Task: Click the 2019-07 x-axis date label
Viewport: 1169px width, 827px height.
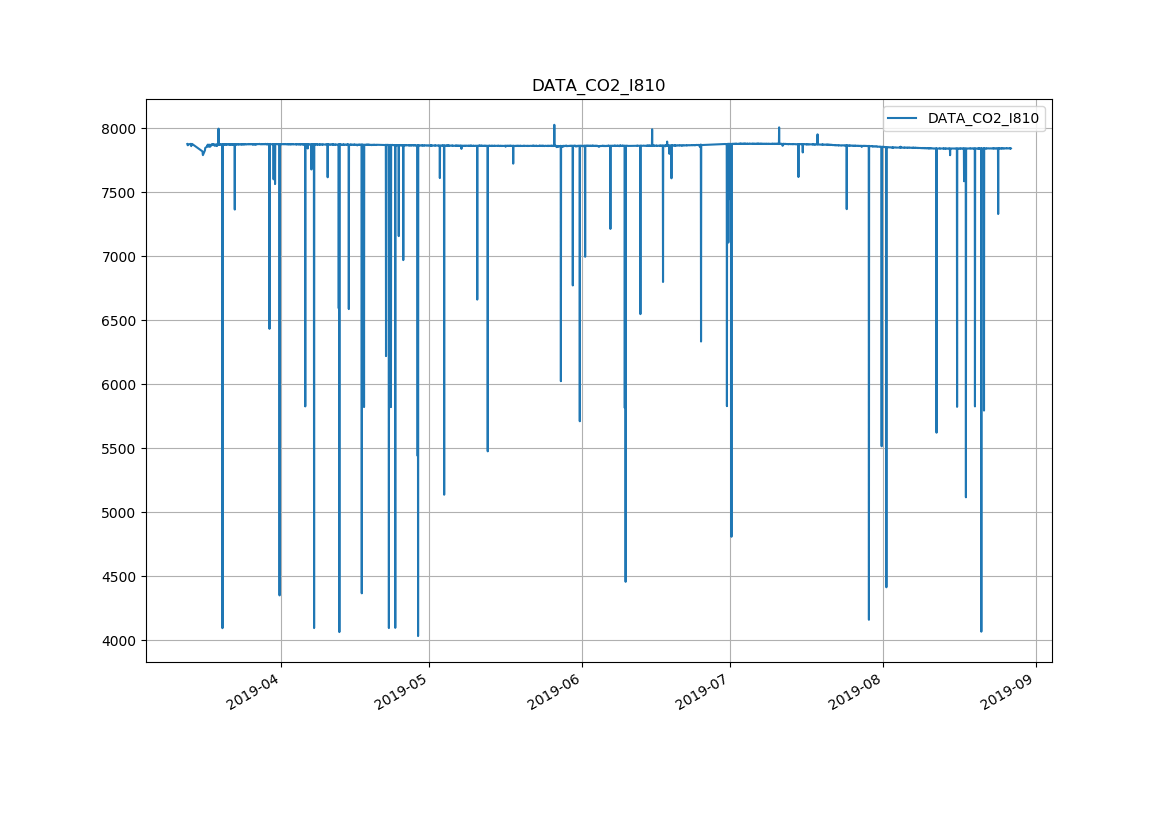Action: coord(706,689)
